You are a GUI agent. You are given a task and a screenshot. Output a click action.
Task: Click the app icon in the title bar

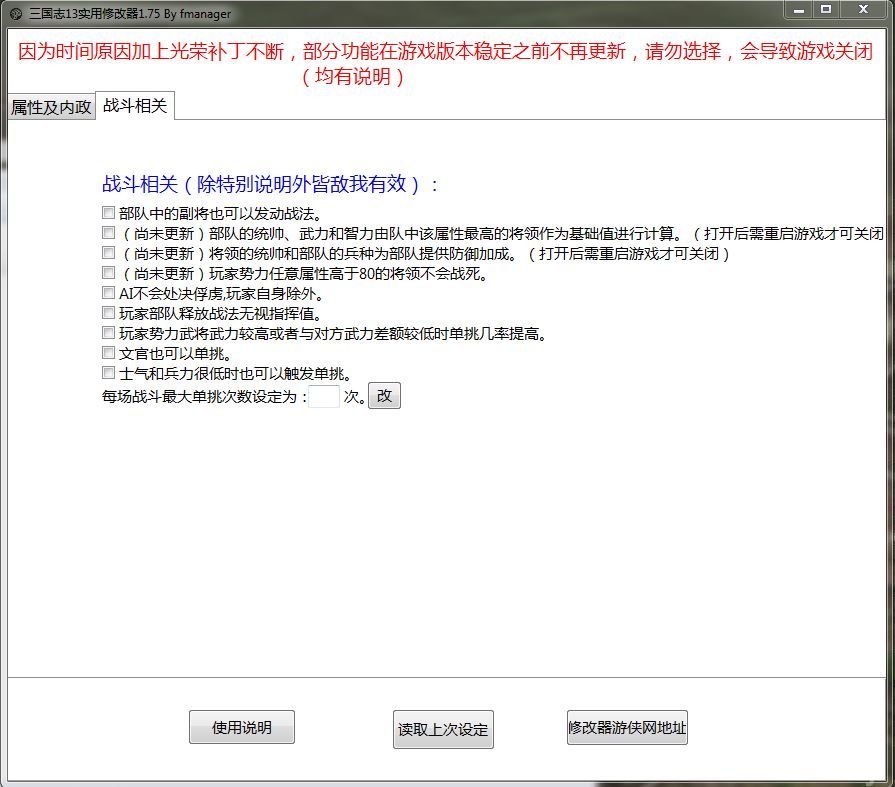click(15, 13)
